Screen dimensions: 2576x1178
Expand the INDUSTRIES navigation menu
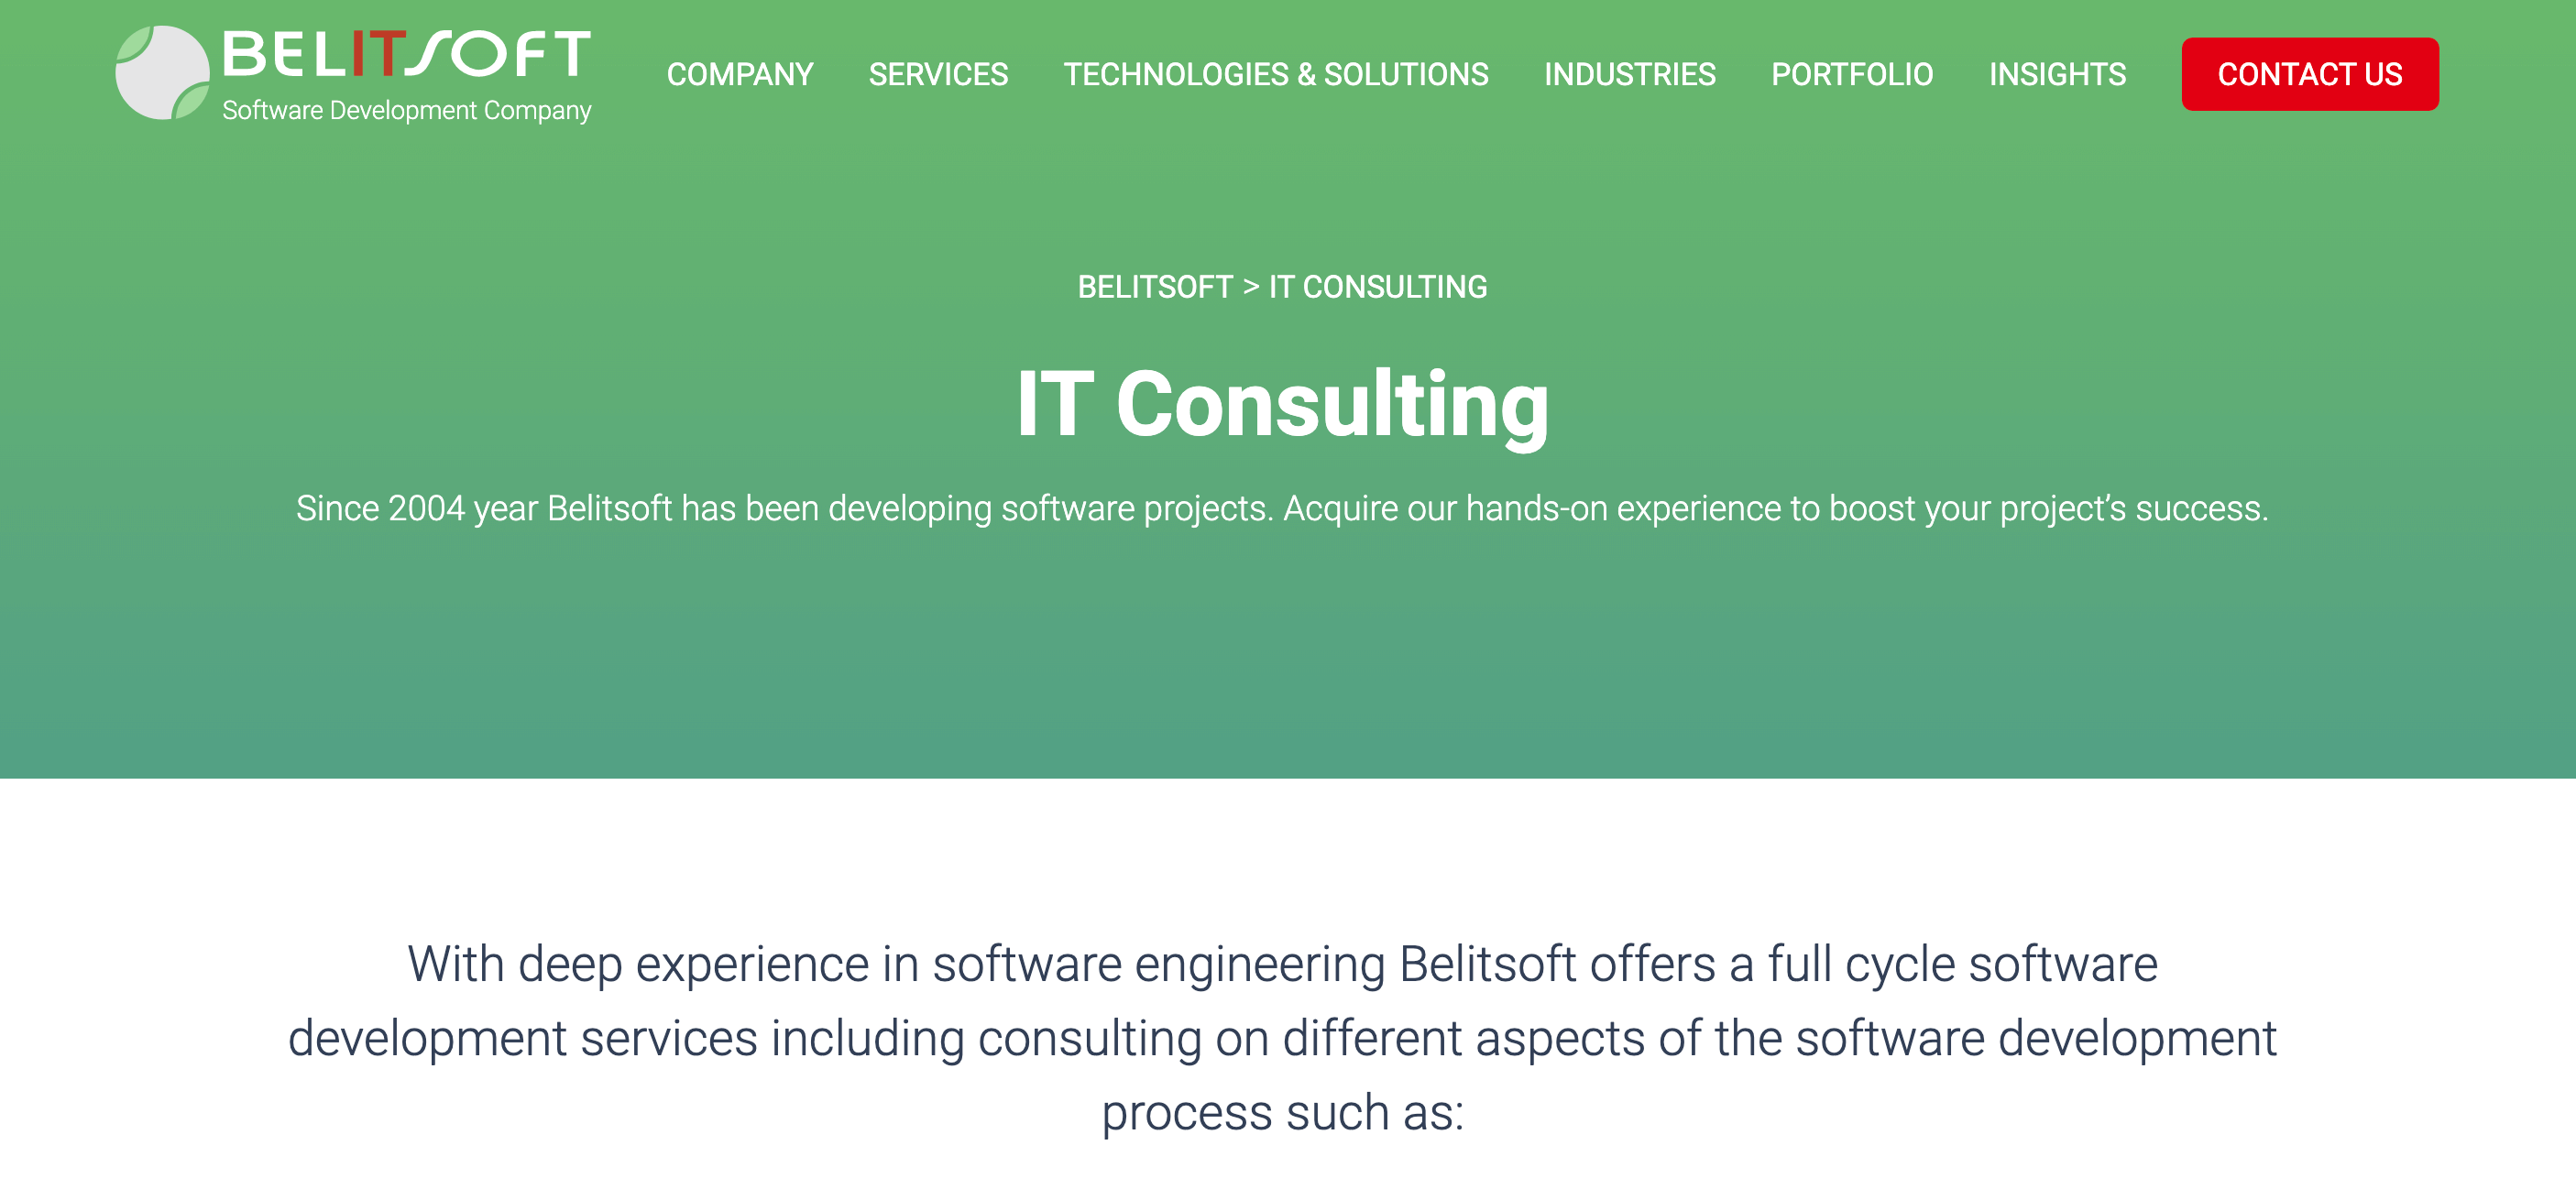[x=1629, y=74]
